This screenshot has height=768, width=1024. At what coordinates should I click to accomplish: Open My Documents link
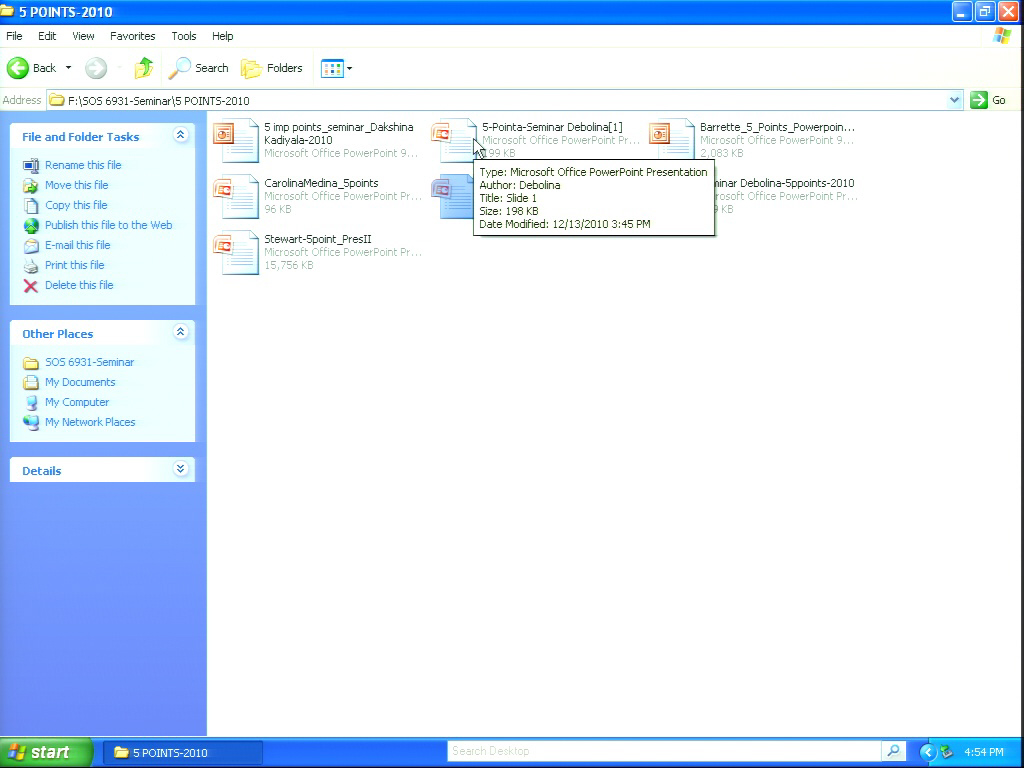point(80,382)
